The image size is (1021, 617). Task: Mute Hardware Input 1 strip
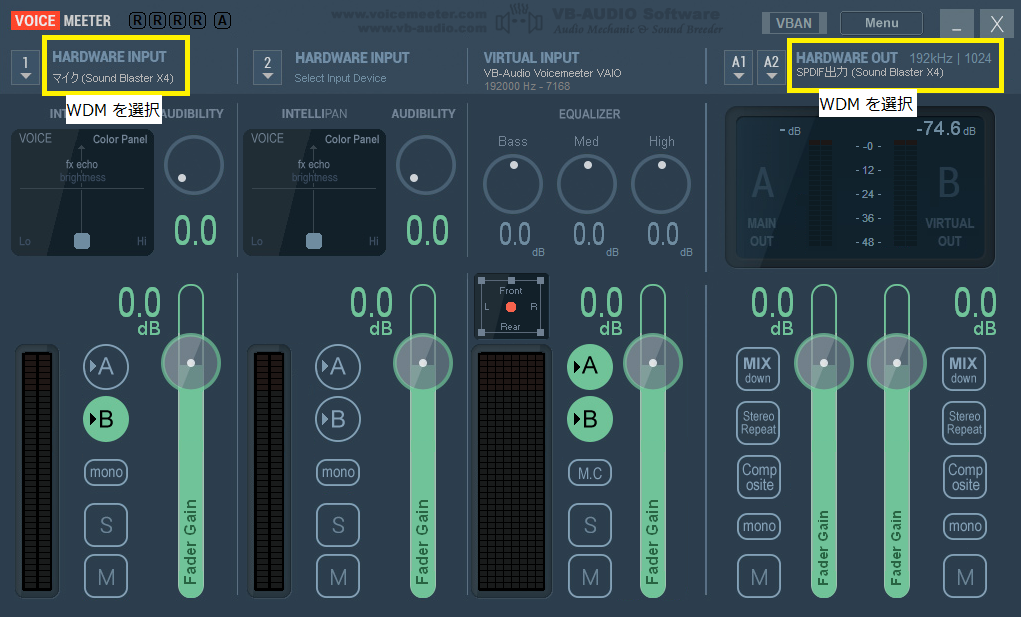[105, 576]
